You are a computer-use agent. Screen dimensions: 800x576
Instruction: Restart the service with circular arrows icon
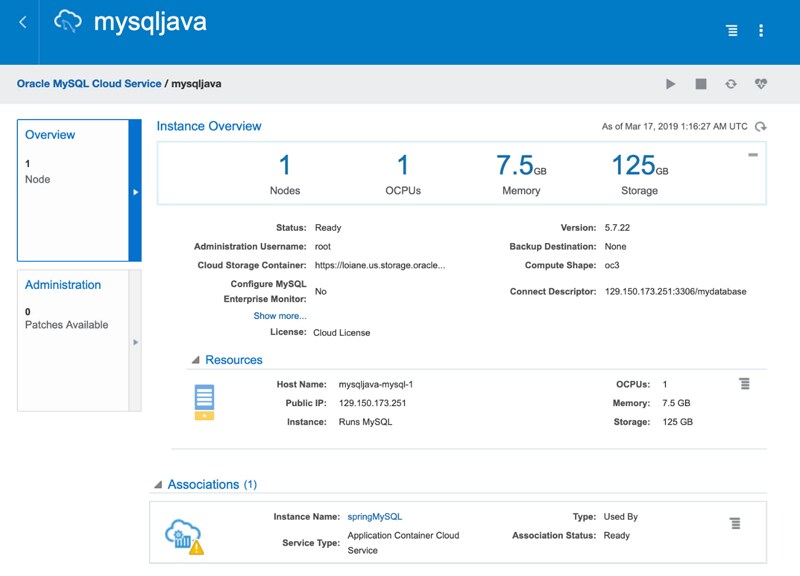pos(731,84)
